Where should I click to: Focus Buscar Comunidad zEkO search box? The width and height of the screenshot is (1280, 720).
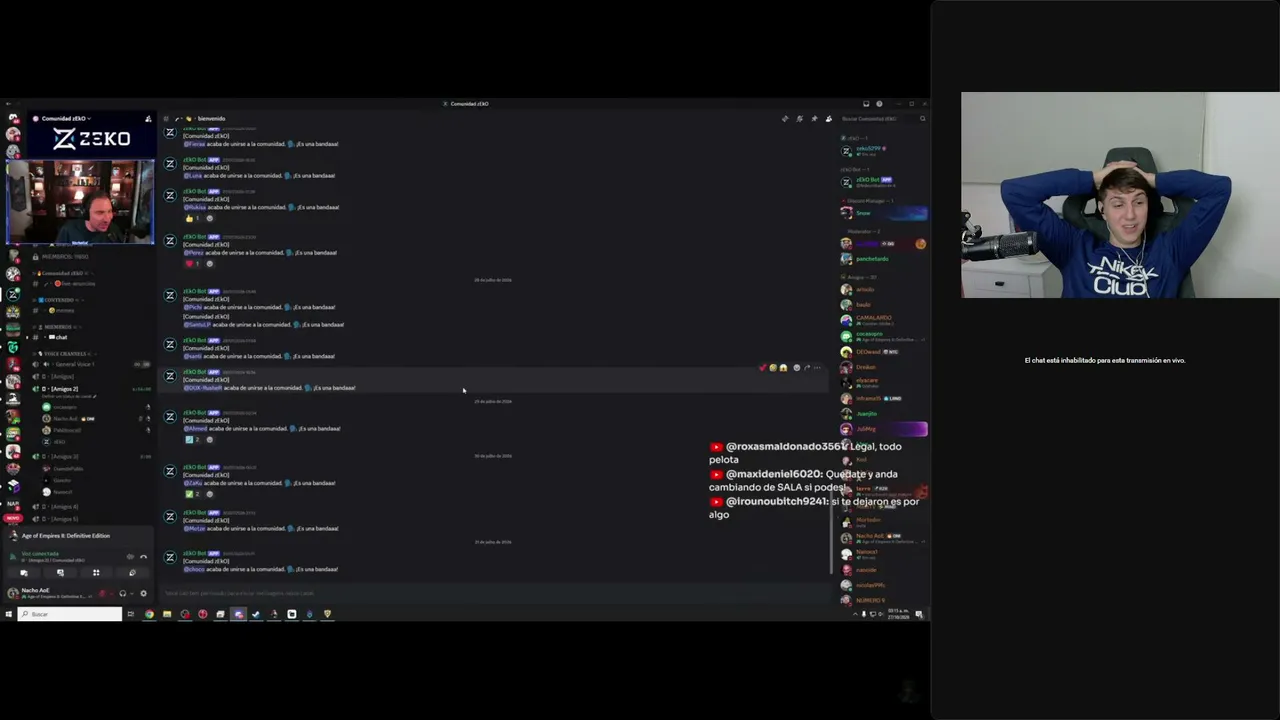pyautogui.click(x=884, y=119)
